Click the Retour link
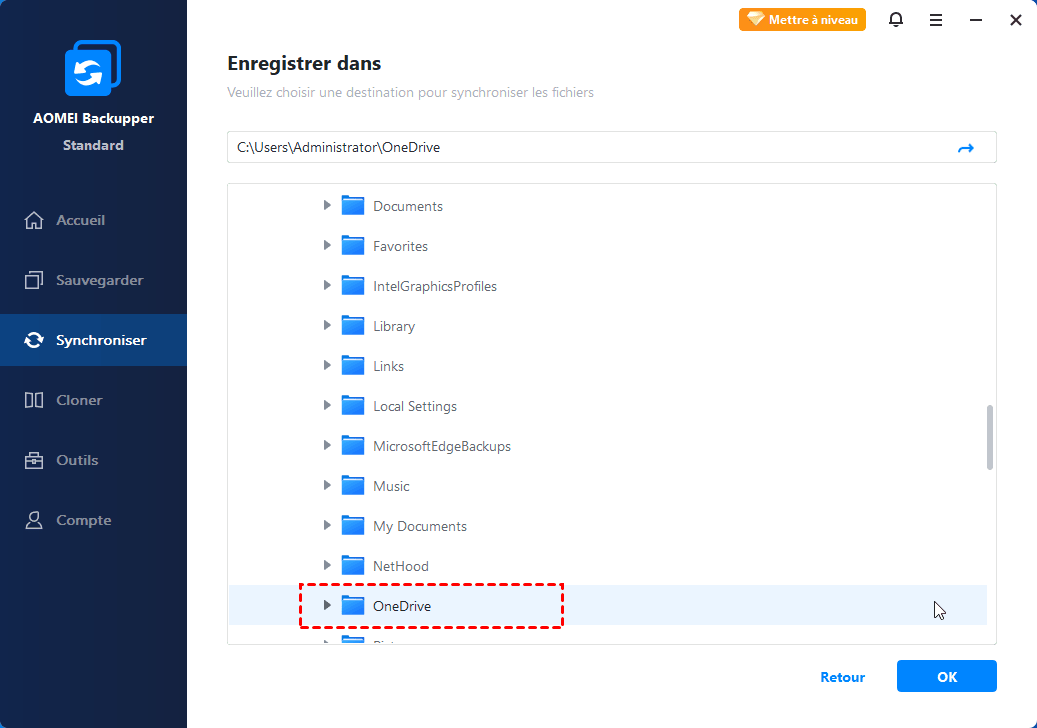The image size is (1037, 728). (x=842, y=677)
